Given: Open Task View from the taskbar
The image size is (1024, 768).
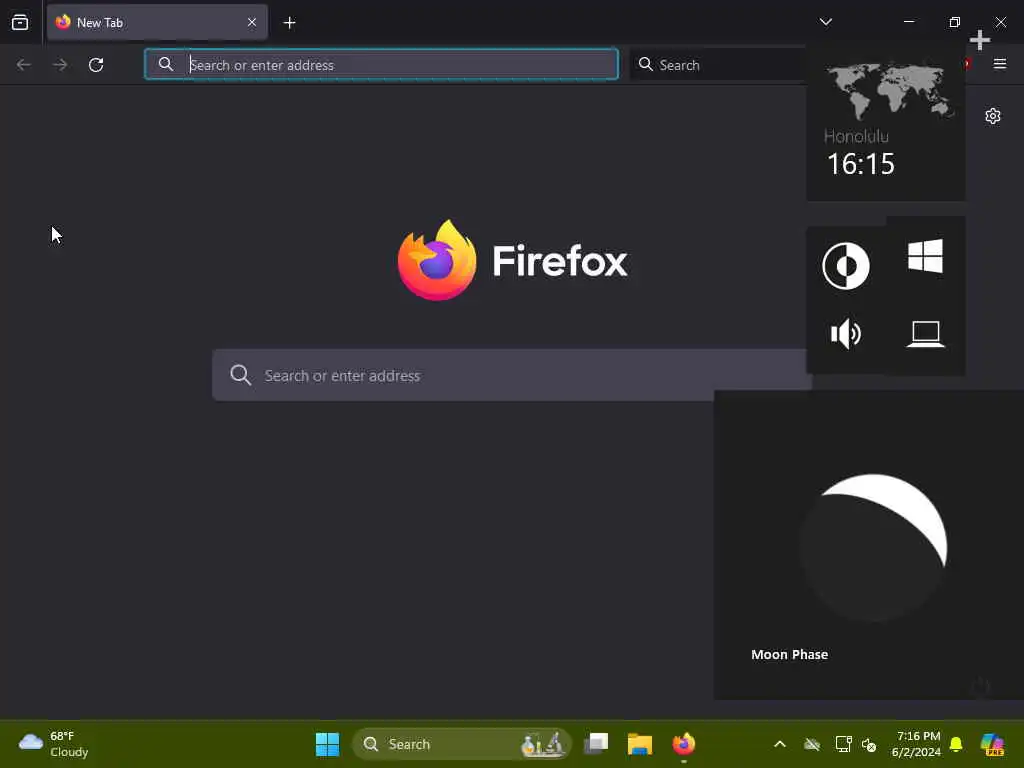Looking at the screenshot, I should pos(596,744).
